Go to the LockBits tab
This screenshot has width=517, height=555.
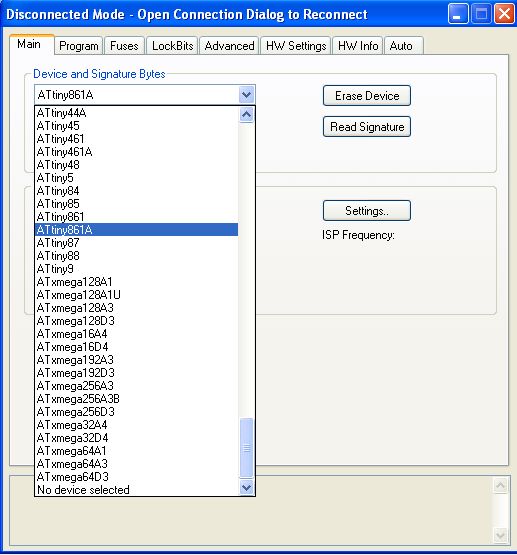[172, 46]
